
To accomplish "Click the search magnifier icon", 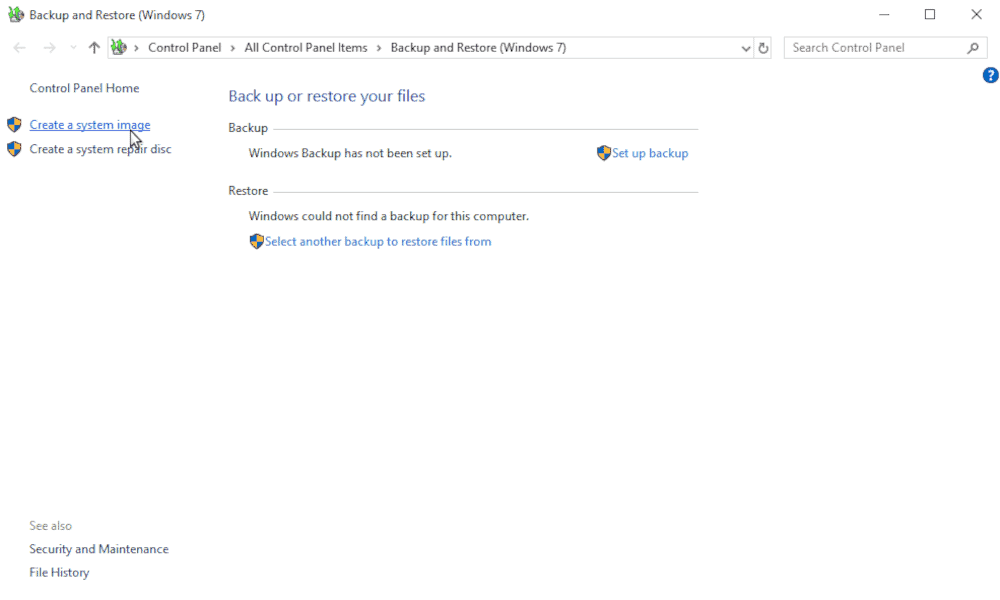I will 973,48.
